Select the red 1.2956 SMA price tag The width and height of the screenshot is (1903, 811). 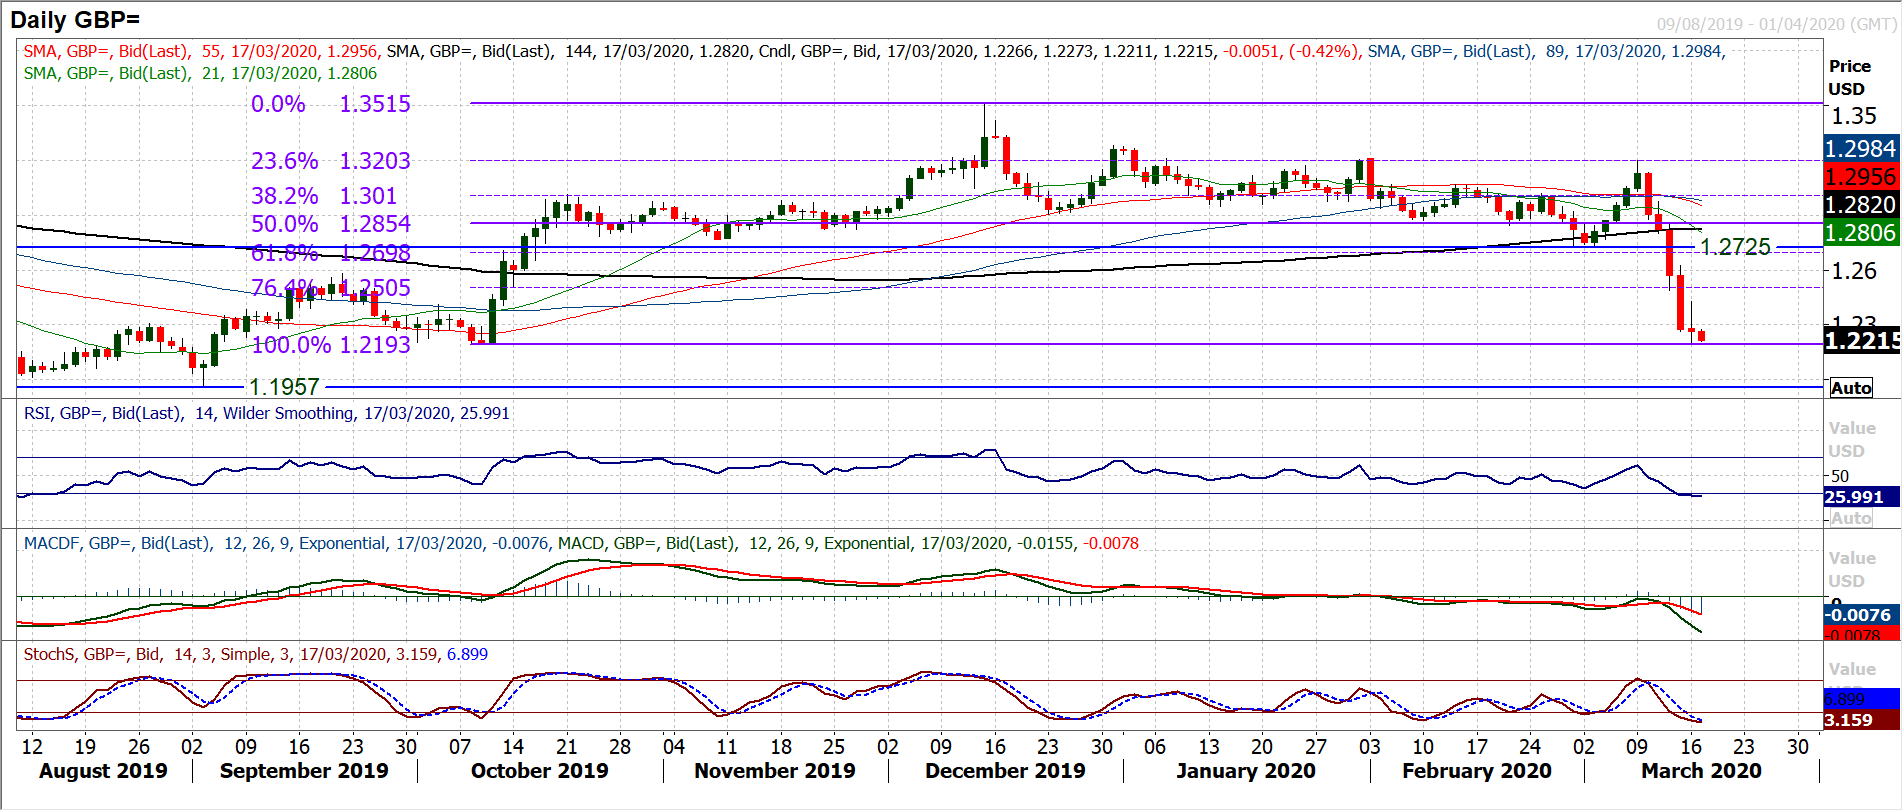pyautogui.click(x=1861, y=176)
